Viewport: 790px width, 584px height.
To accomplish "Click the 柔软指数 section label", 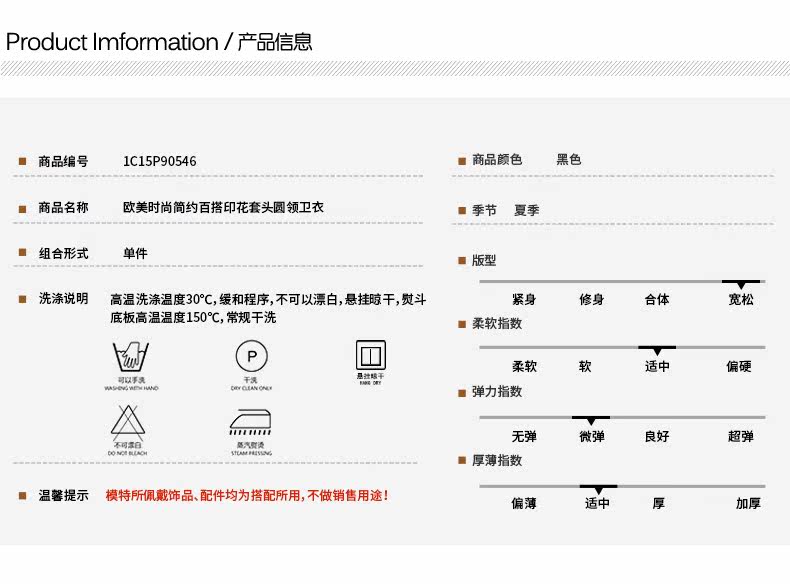I will (497, 323).
